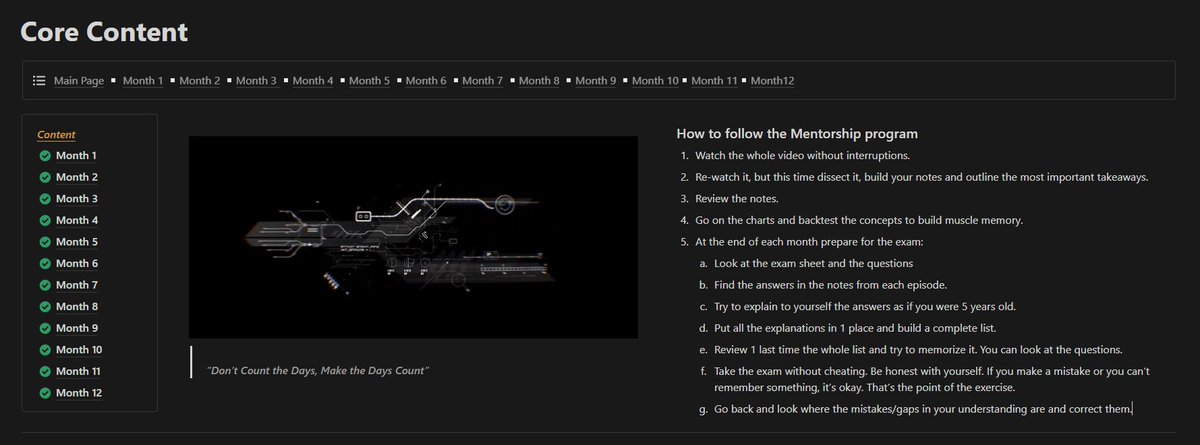Click Look at the exam sheet sub-step
The height and width of the screenshot is (445, 1200).
pos(813,264)
